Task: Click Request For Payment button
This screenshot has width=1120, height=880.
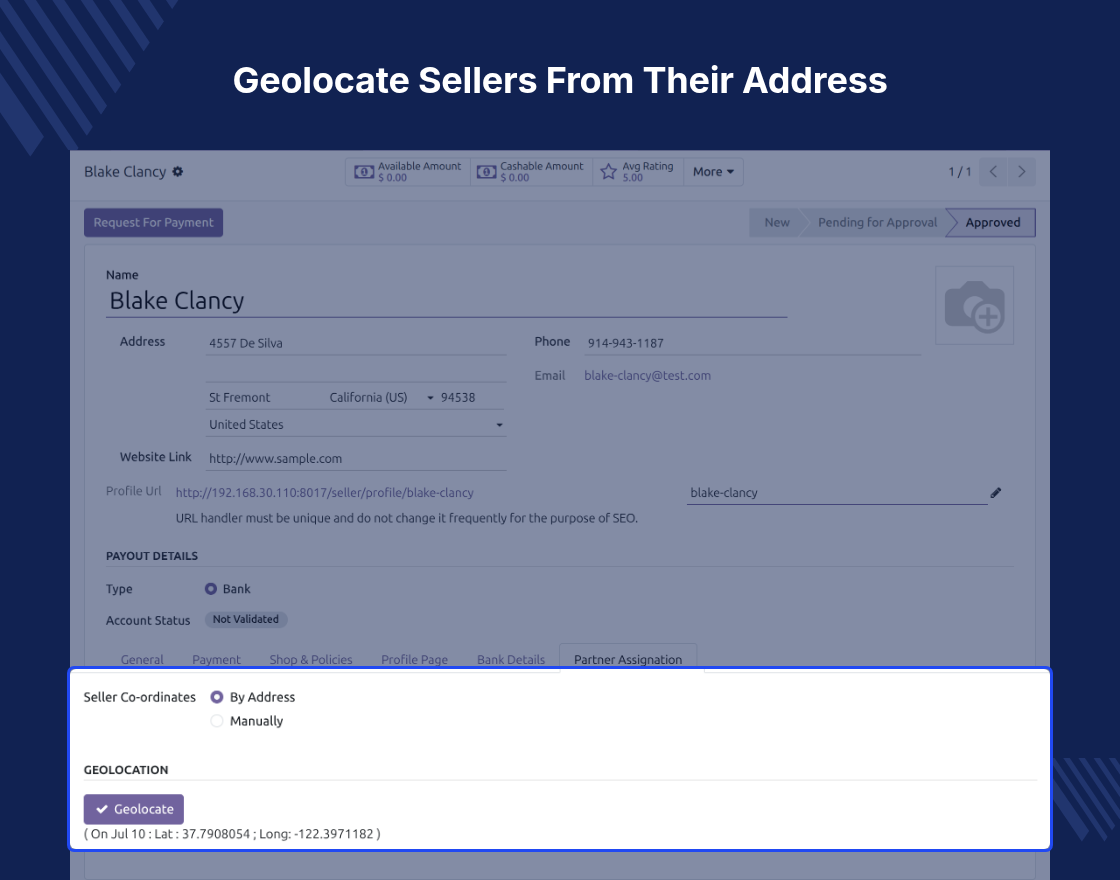Action: [x=154, y=222]
